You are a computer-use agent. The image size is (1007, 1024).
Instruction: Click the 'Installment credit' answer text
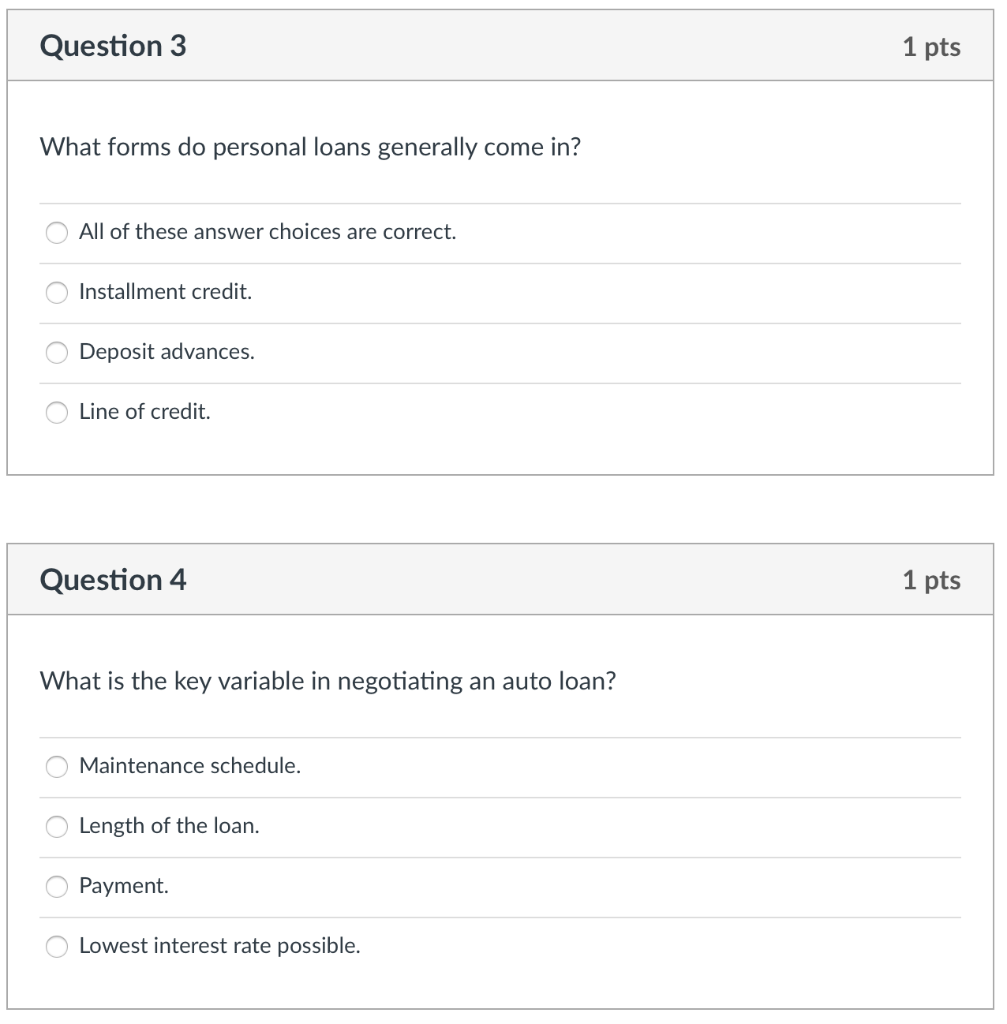pyautogui.click(x=168, y=292)
